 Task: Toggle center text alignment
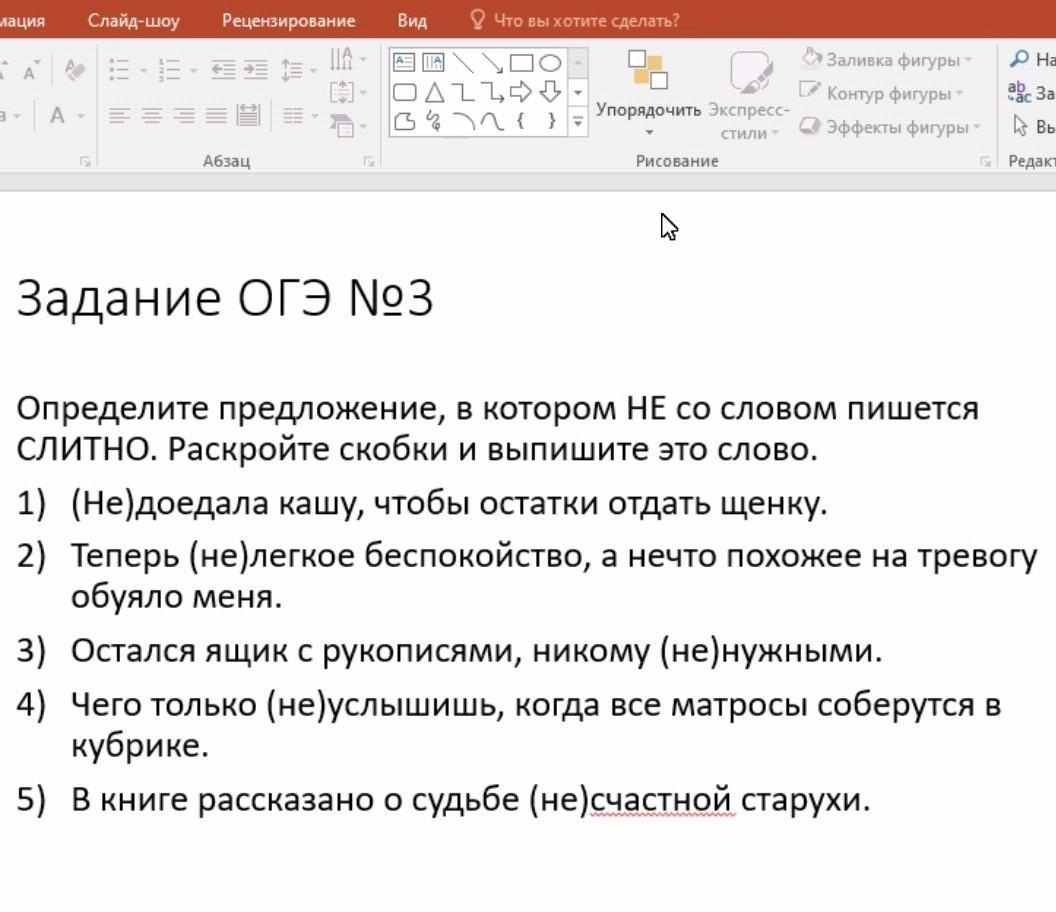click(x=152, y=116)
